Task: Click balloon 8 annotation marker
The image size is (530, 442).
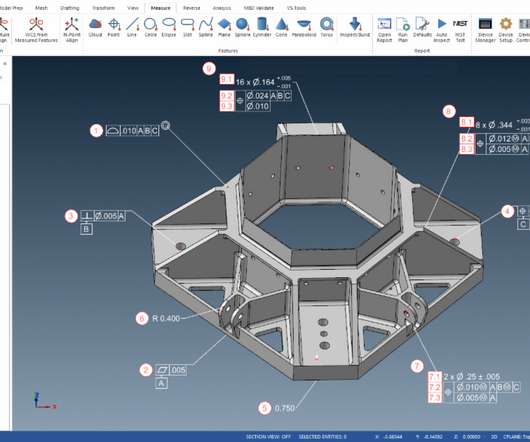Action: click(449, 111)
